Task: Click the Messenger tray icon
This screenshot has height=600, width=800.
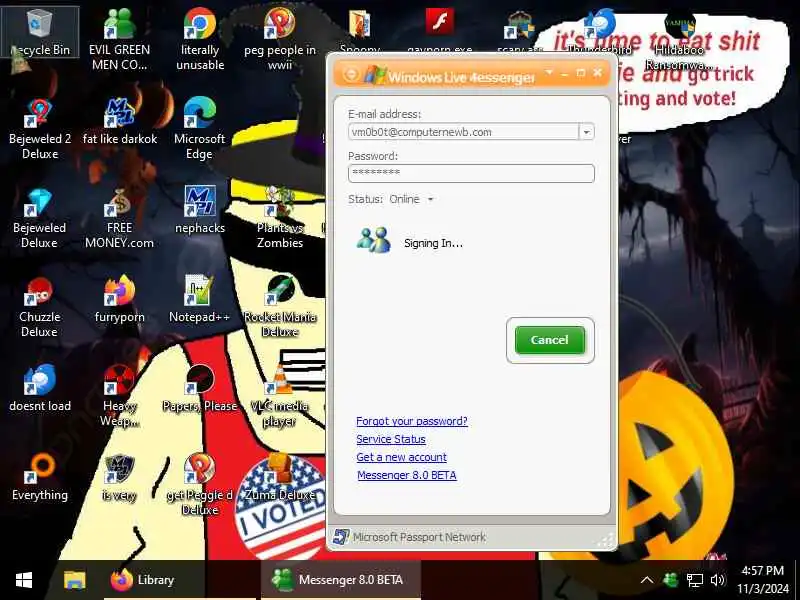Action: (670, 580)
